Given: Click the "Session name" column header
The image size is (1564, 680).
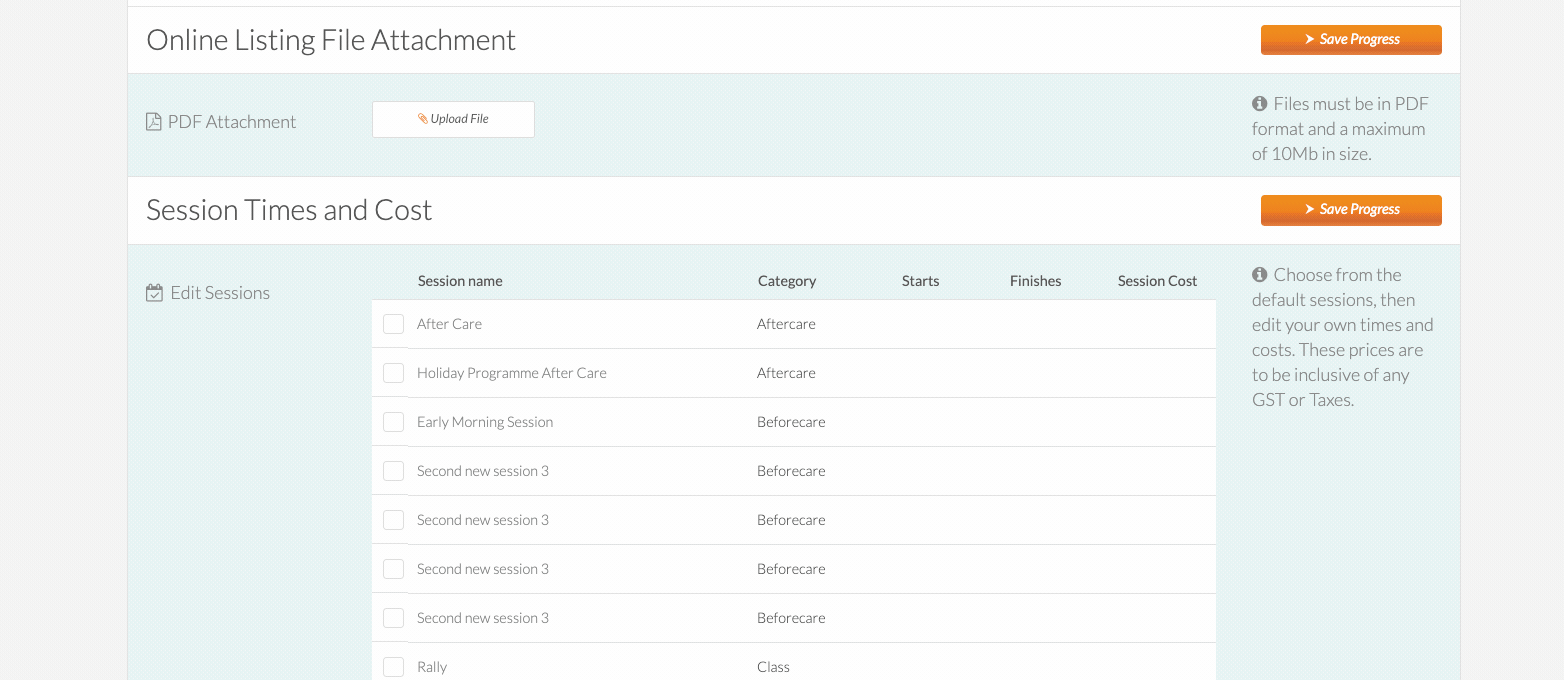Looking at the screenshot, I should 460,281.
